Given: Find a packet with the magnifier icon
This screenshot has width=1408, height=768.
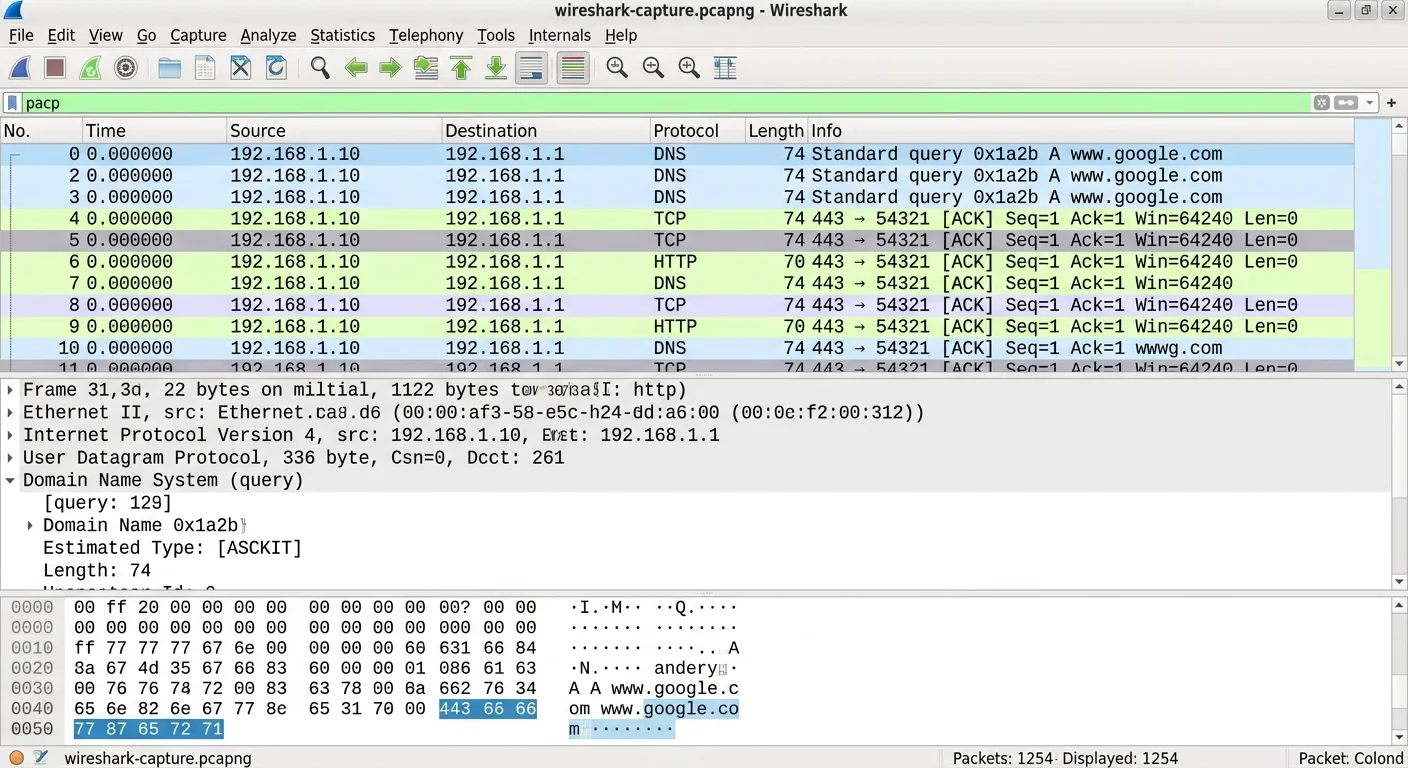Looking at the screenshot, I should click(320, 68).
